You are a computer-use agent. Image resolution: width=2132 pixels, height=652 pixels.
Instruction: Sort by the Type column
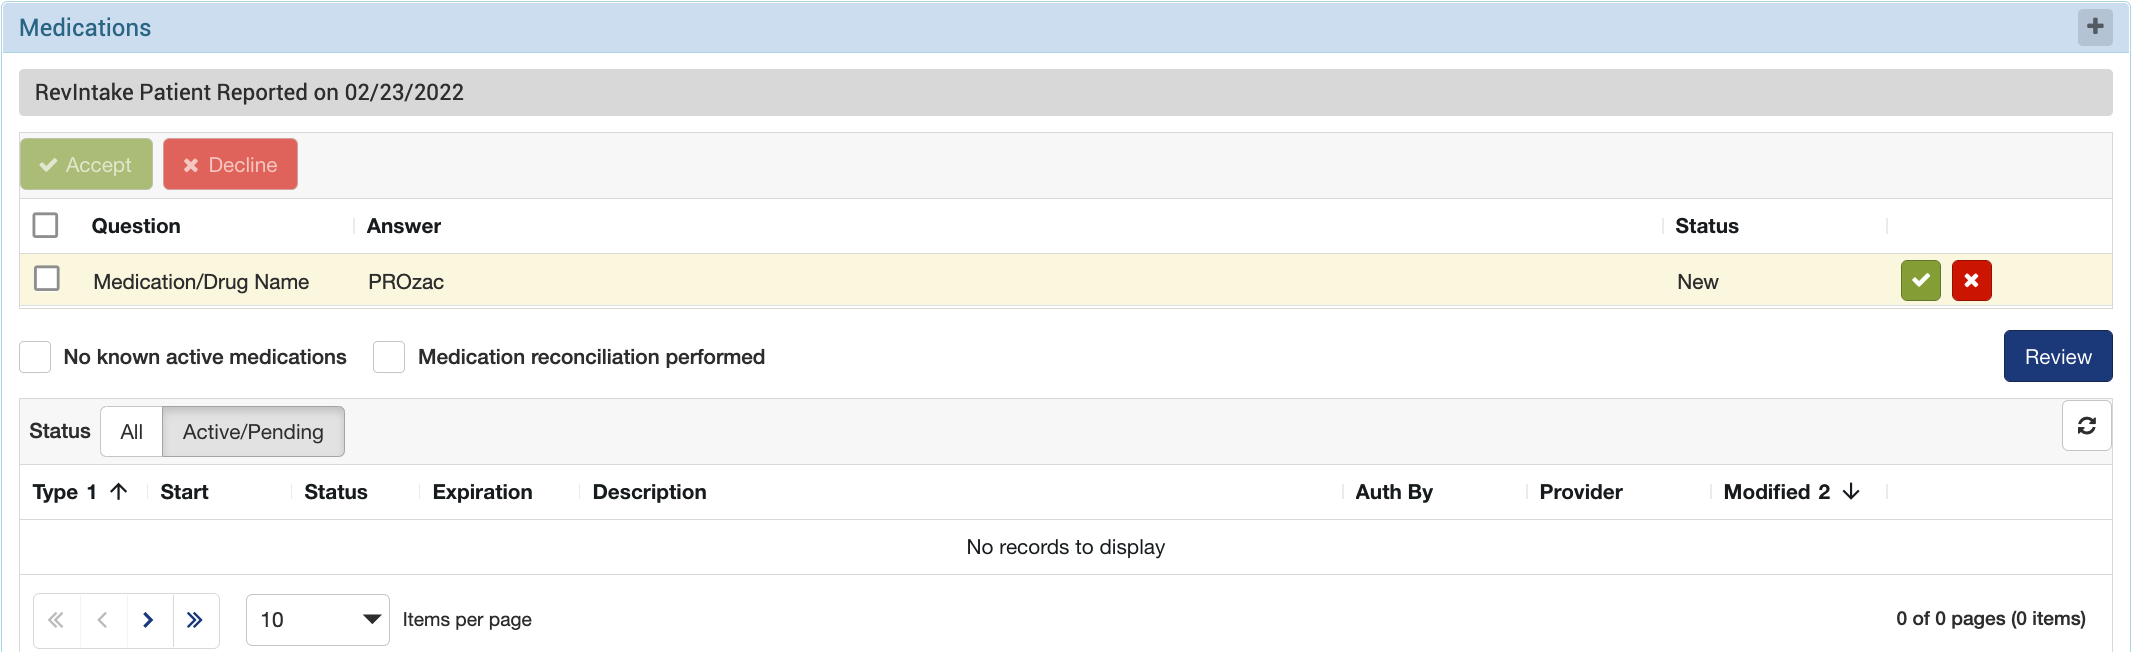(x=56, y=492)
